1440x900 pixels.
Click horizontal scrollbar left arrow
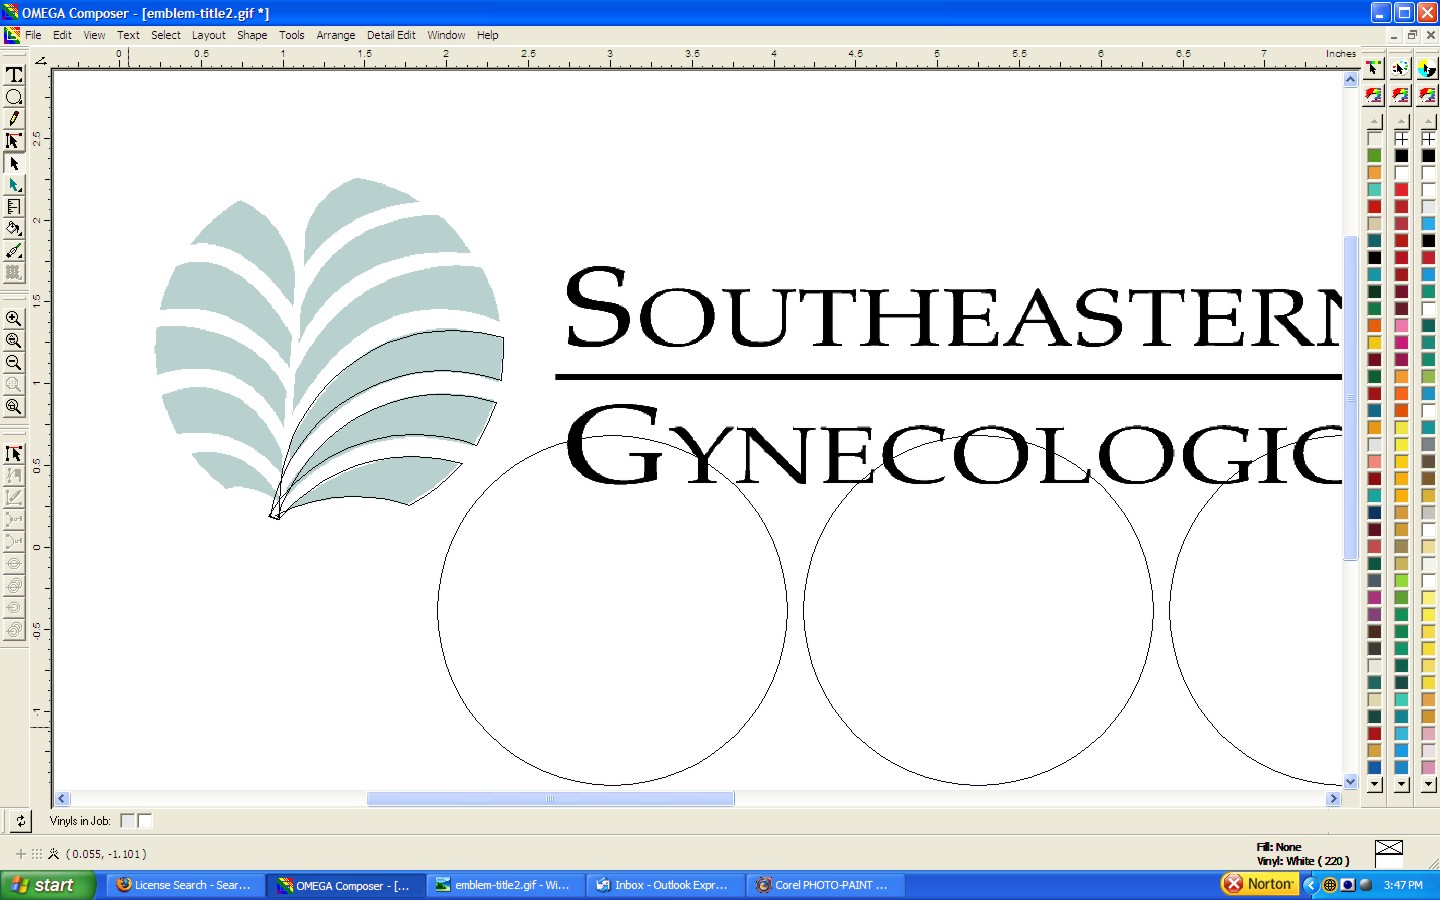point(61,799)
